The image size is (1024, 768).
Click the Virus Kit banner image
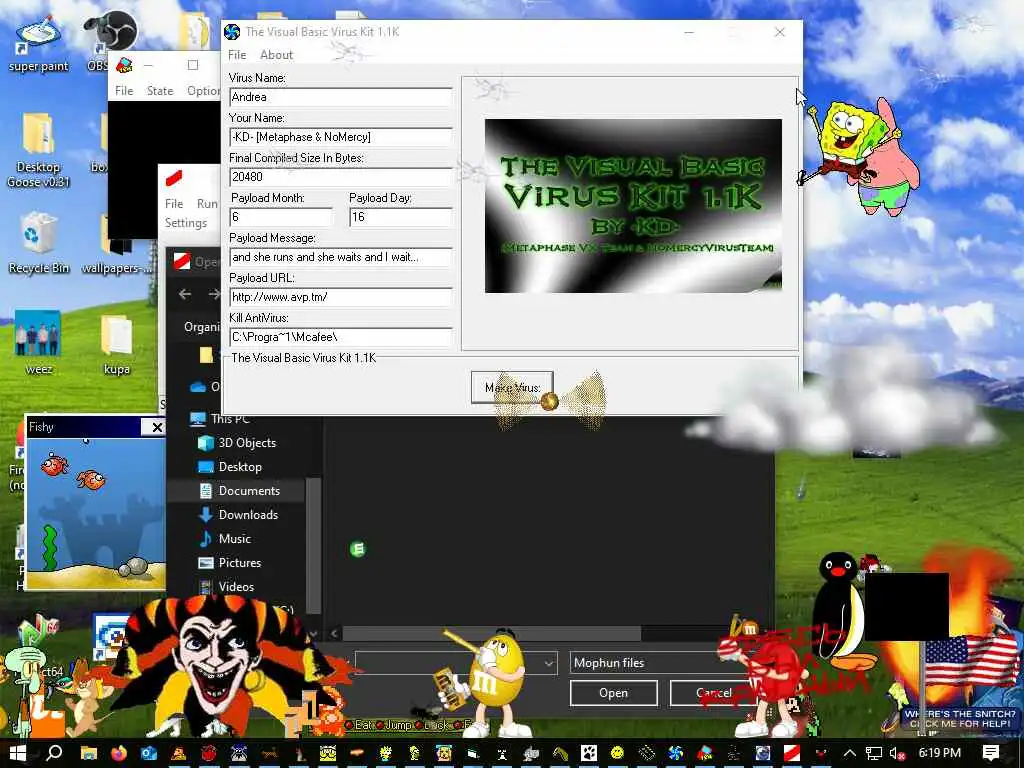[x=633, y=205]
